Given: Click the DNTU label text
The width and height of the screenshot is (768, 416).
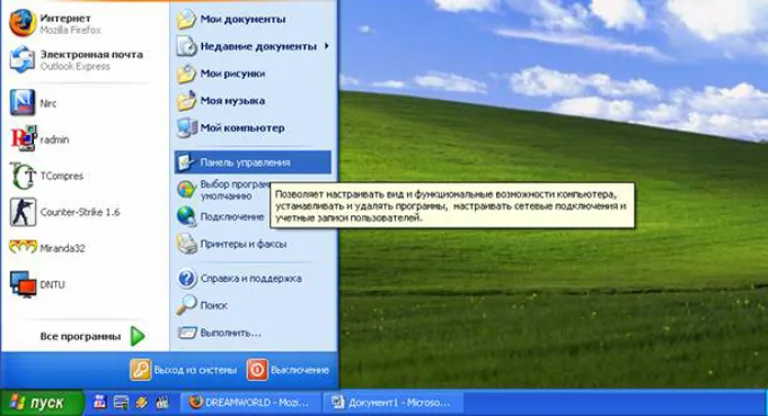Looking at the screenshot, I should tap(52, 285).
